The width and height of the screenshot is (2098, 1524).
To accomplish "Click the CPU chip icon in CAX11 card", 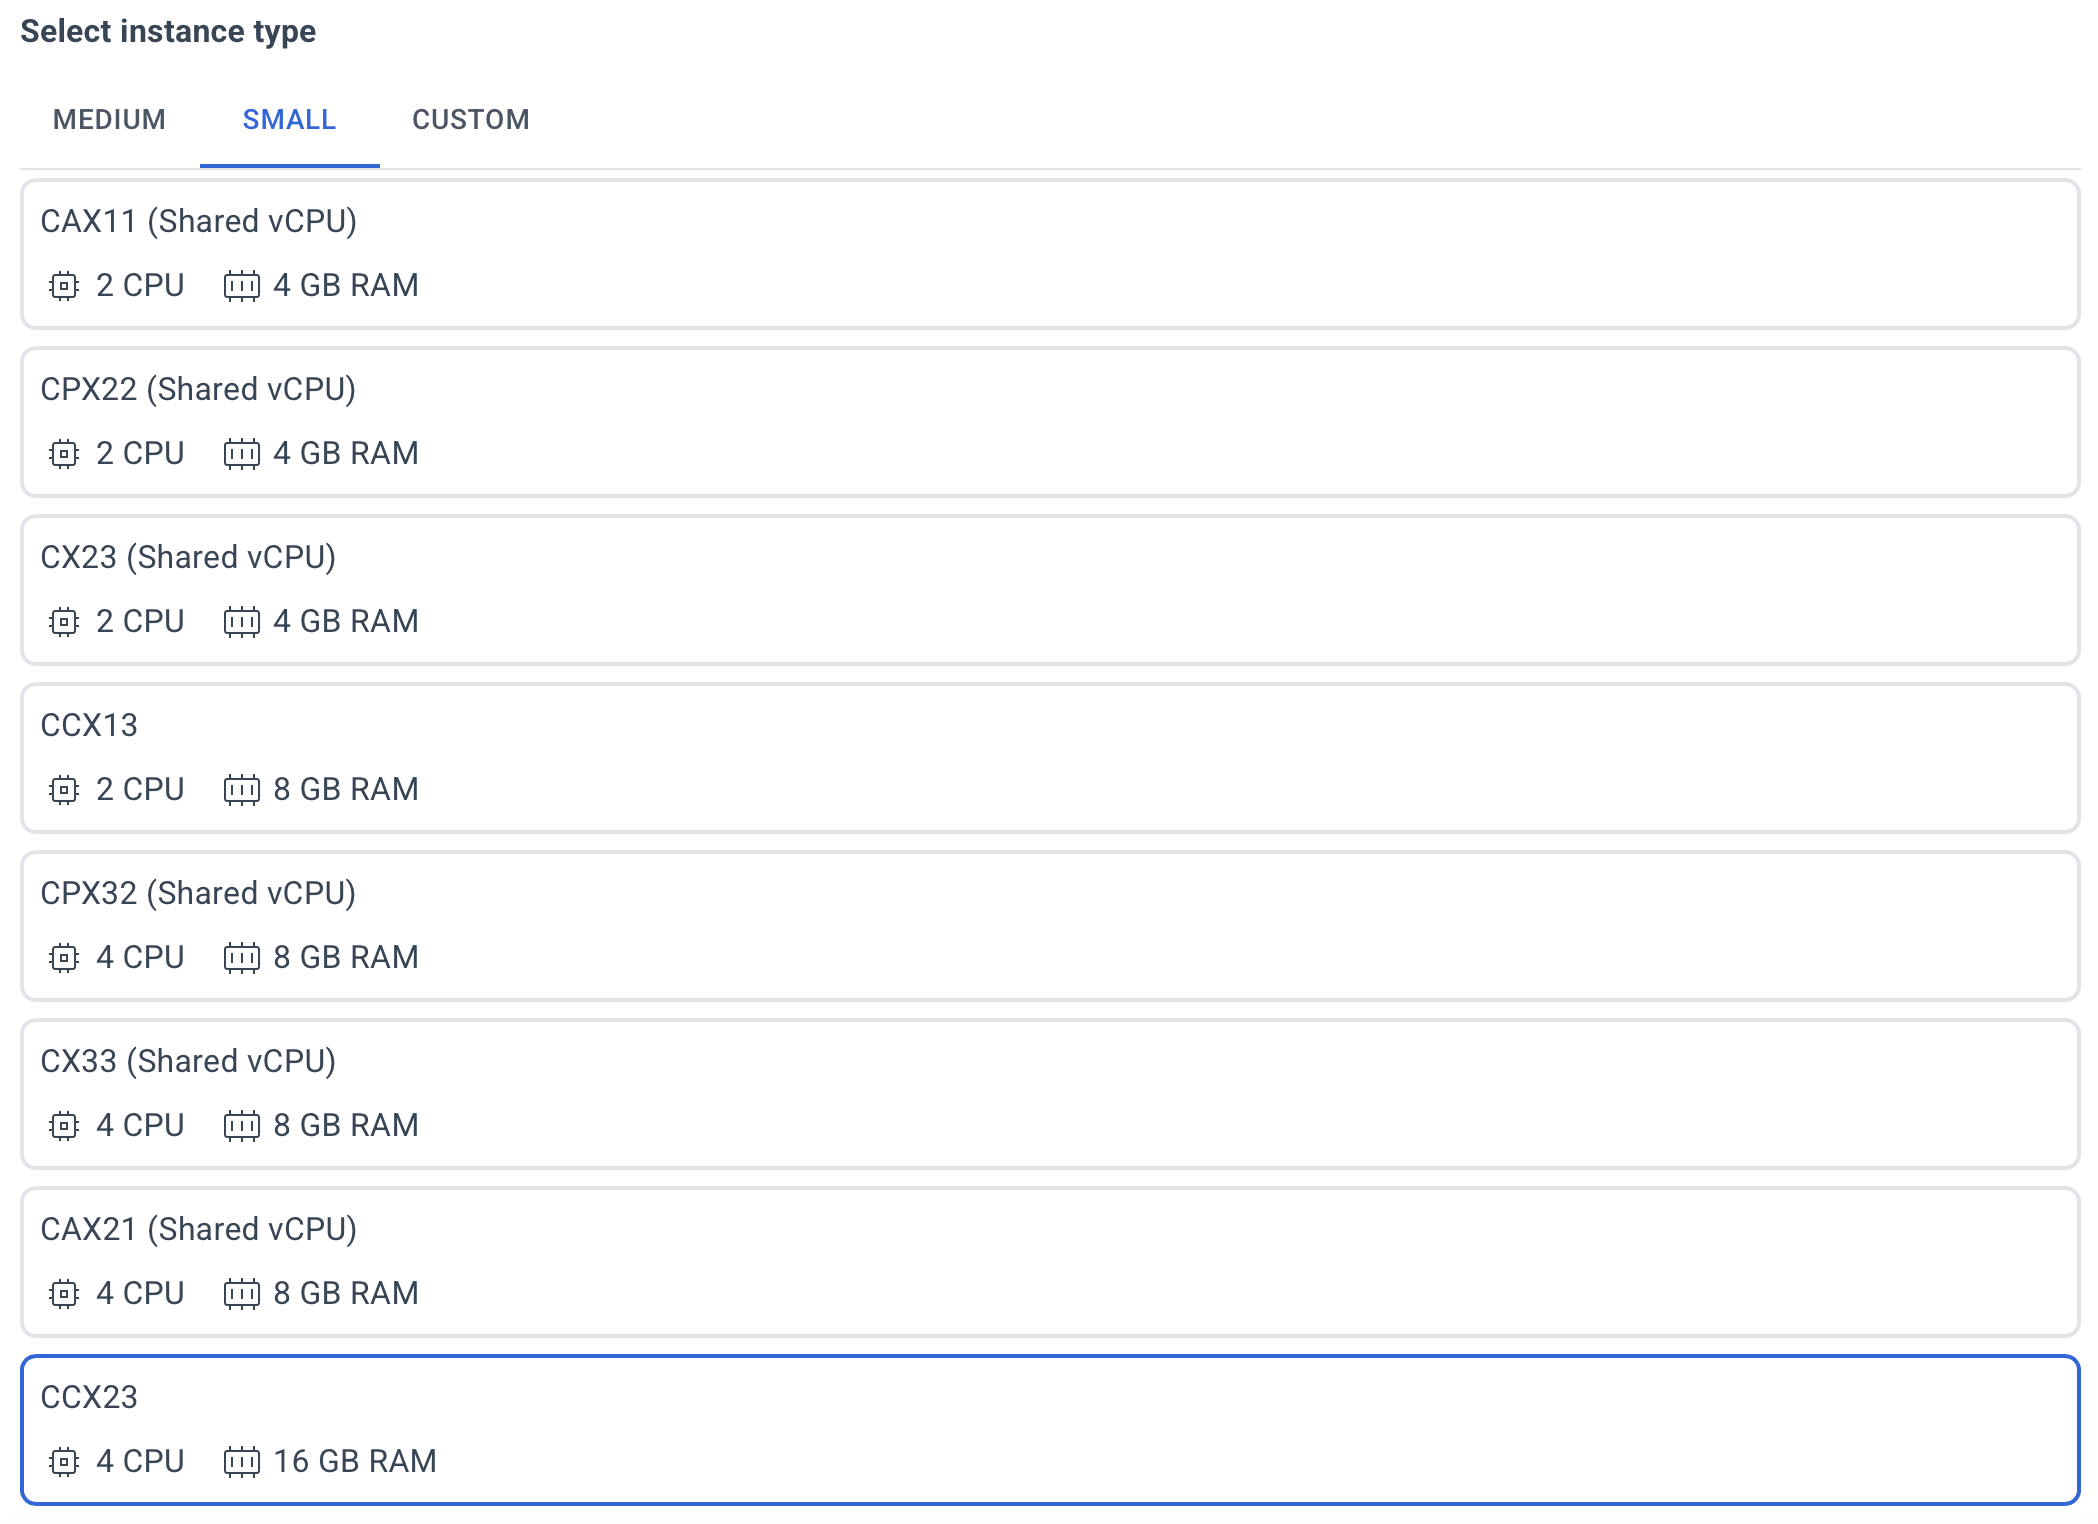I will tap(63, 286).
